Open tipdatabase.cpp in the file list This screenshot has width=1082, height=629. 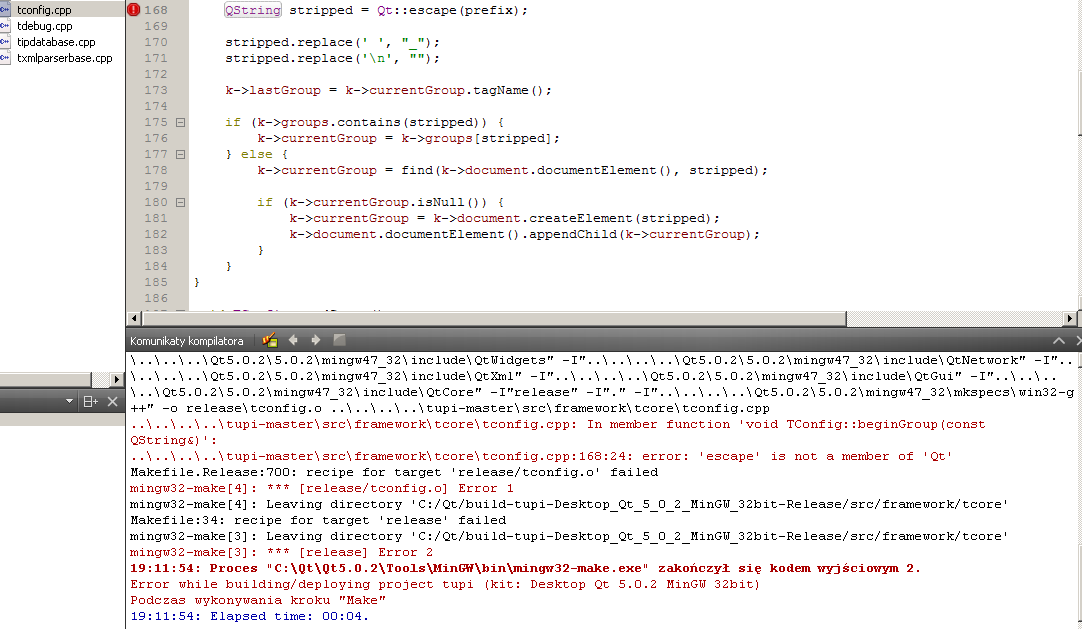coord(56,42)
